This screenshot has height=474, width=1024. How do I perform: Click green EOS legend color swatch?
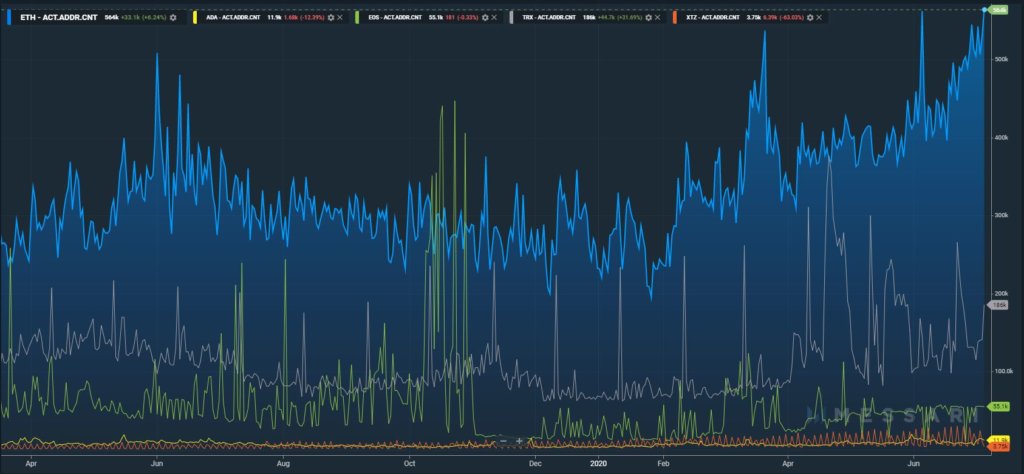tap(357, 18)
